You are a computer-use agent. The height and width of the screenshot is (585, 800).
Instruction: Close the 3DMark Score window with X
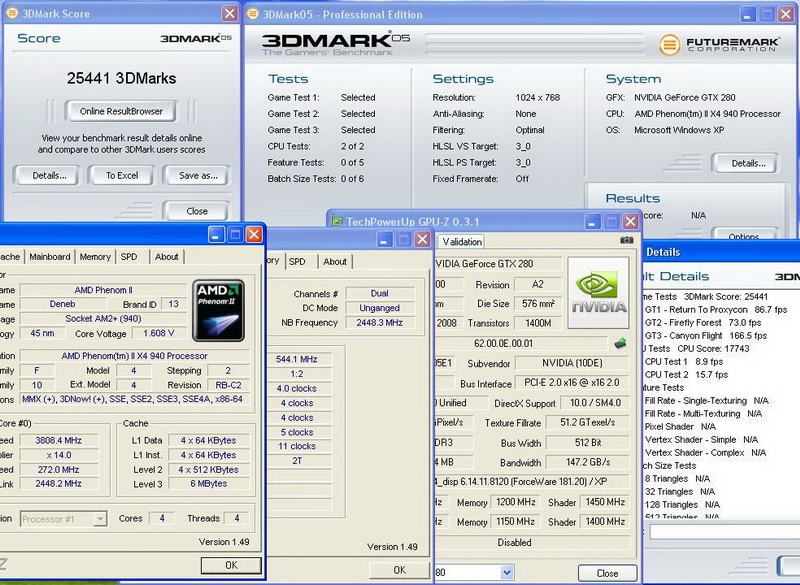pyautogui.click(x=230, y=13)
